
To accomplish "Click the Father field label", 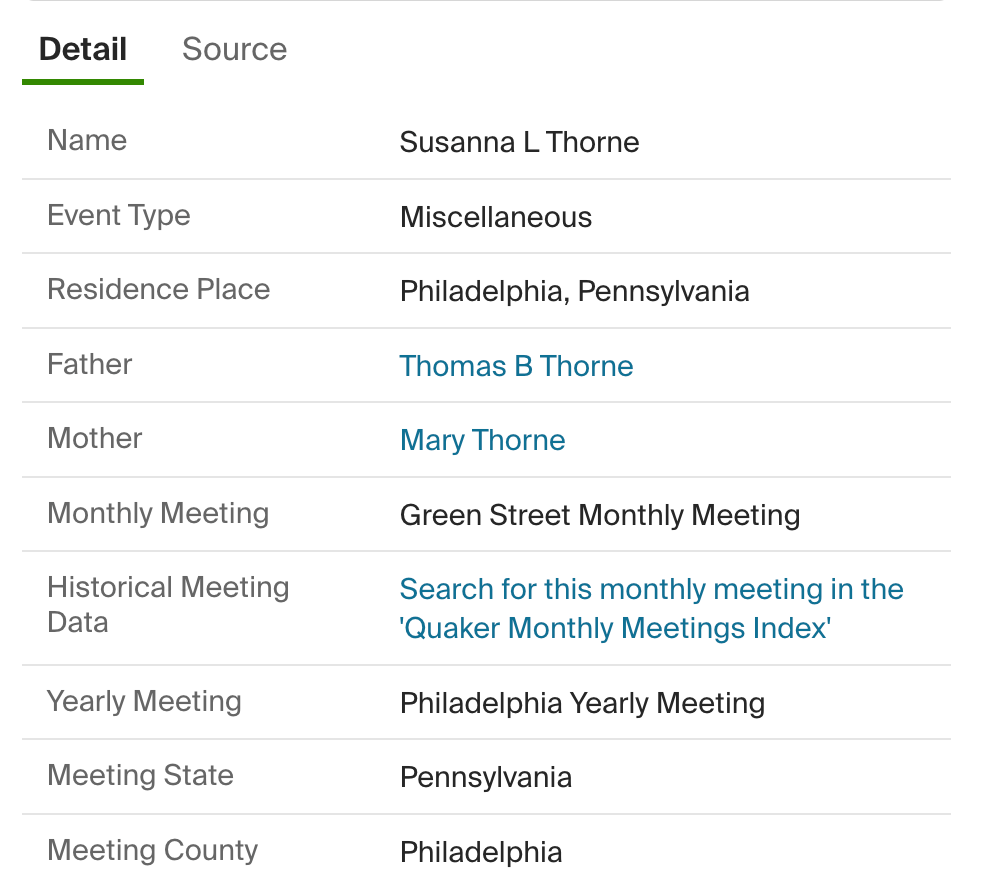I will coord(89,364).
